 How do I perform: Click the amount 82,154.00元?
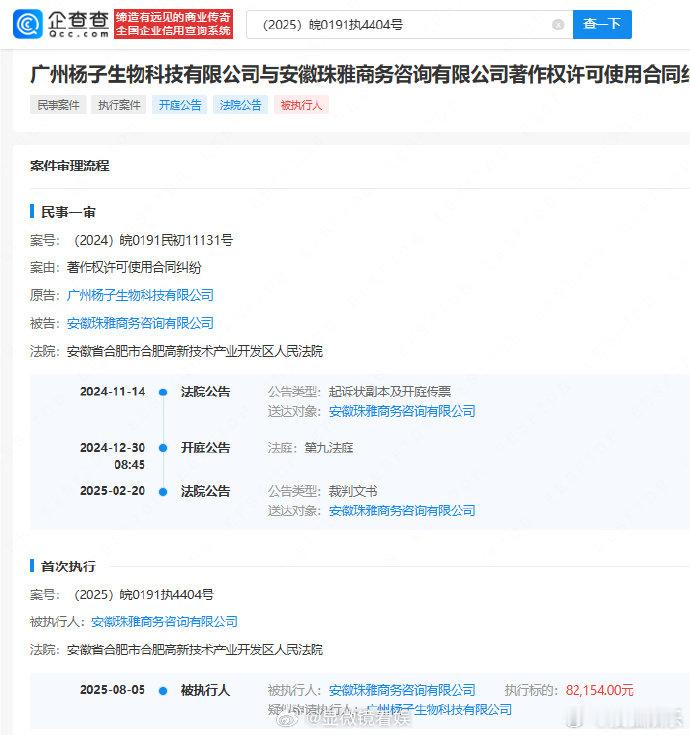click(x=600, y=690)
